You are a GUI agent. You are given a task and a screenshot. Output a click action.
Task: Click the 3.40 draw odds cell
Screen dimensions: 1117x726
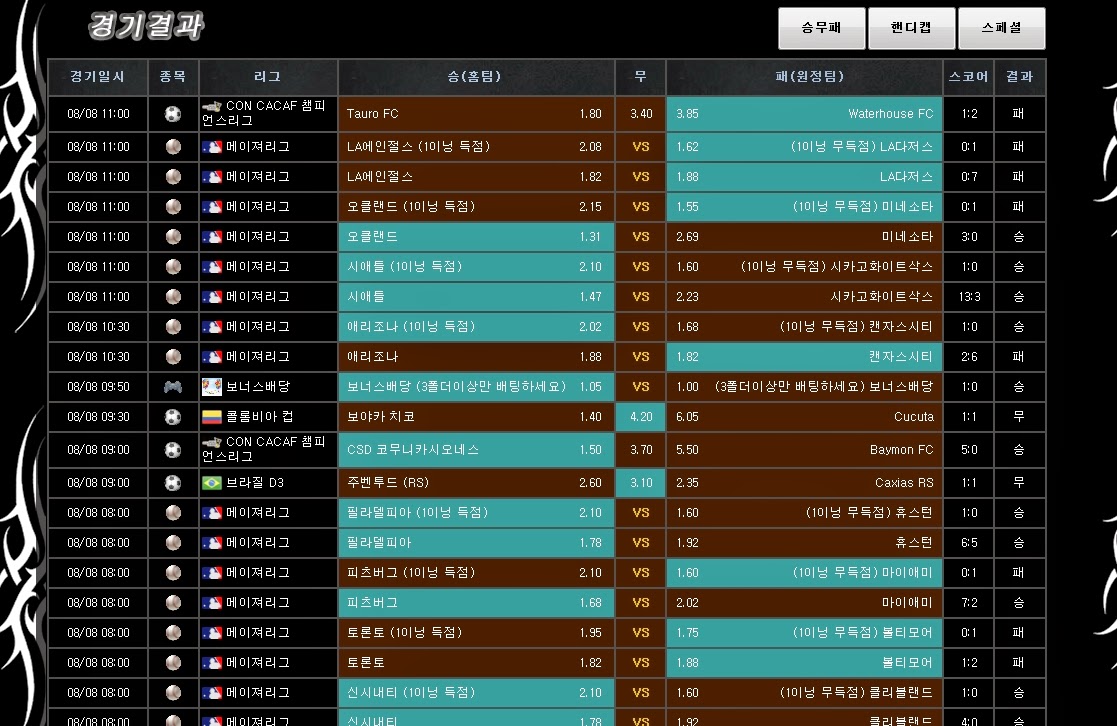(640, 114)
